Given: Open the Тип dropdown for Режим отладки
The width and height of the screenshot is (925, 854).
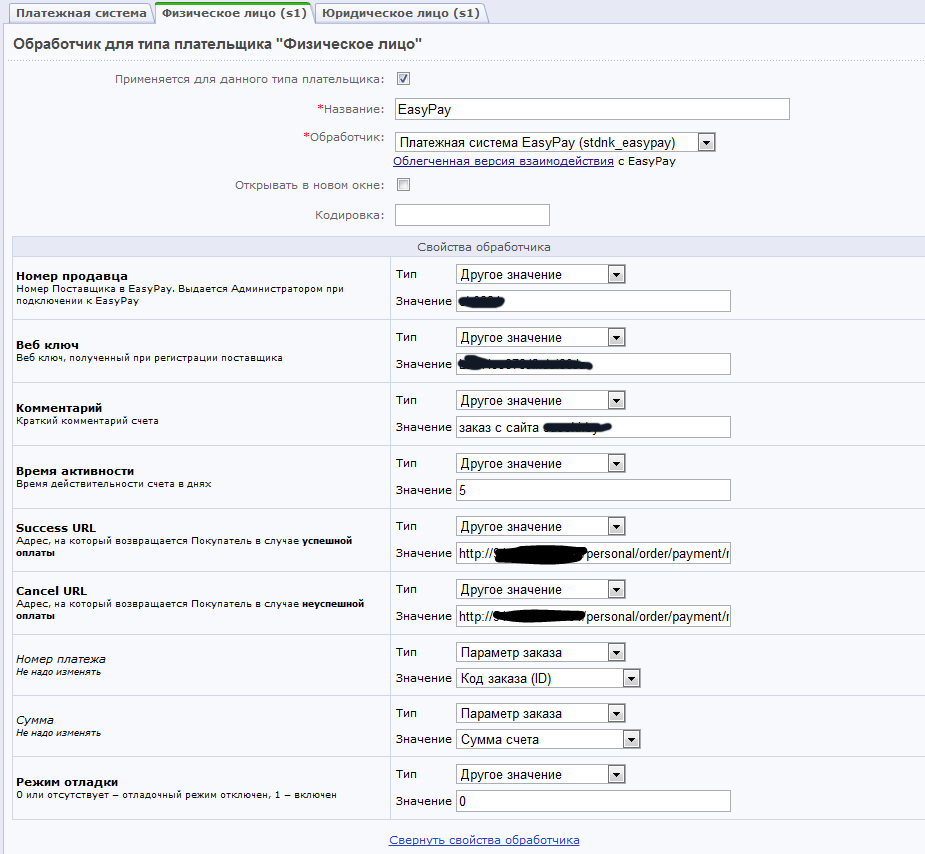Looking at the screenshot, I should click(x=540, y=775).
